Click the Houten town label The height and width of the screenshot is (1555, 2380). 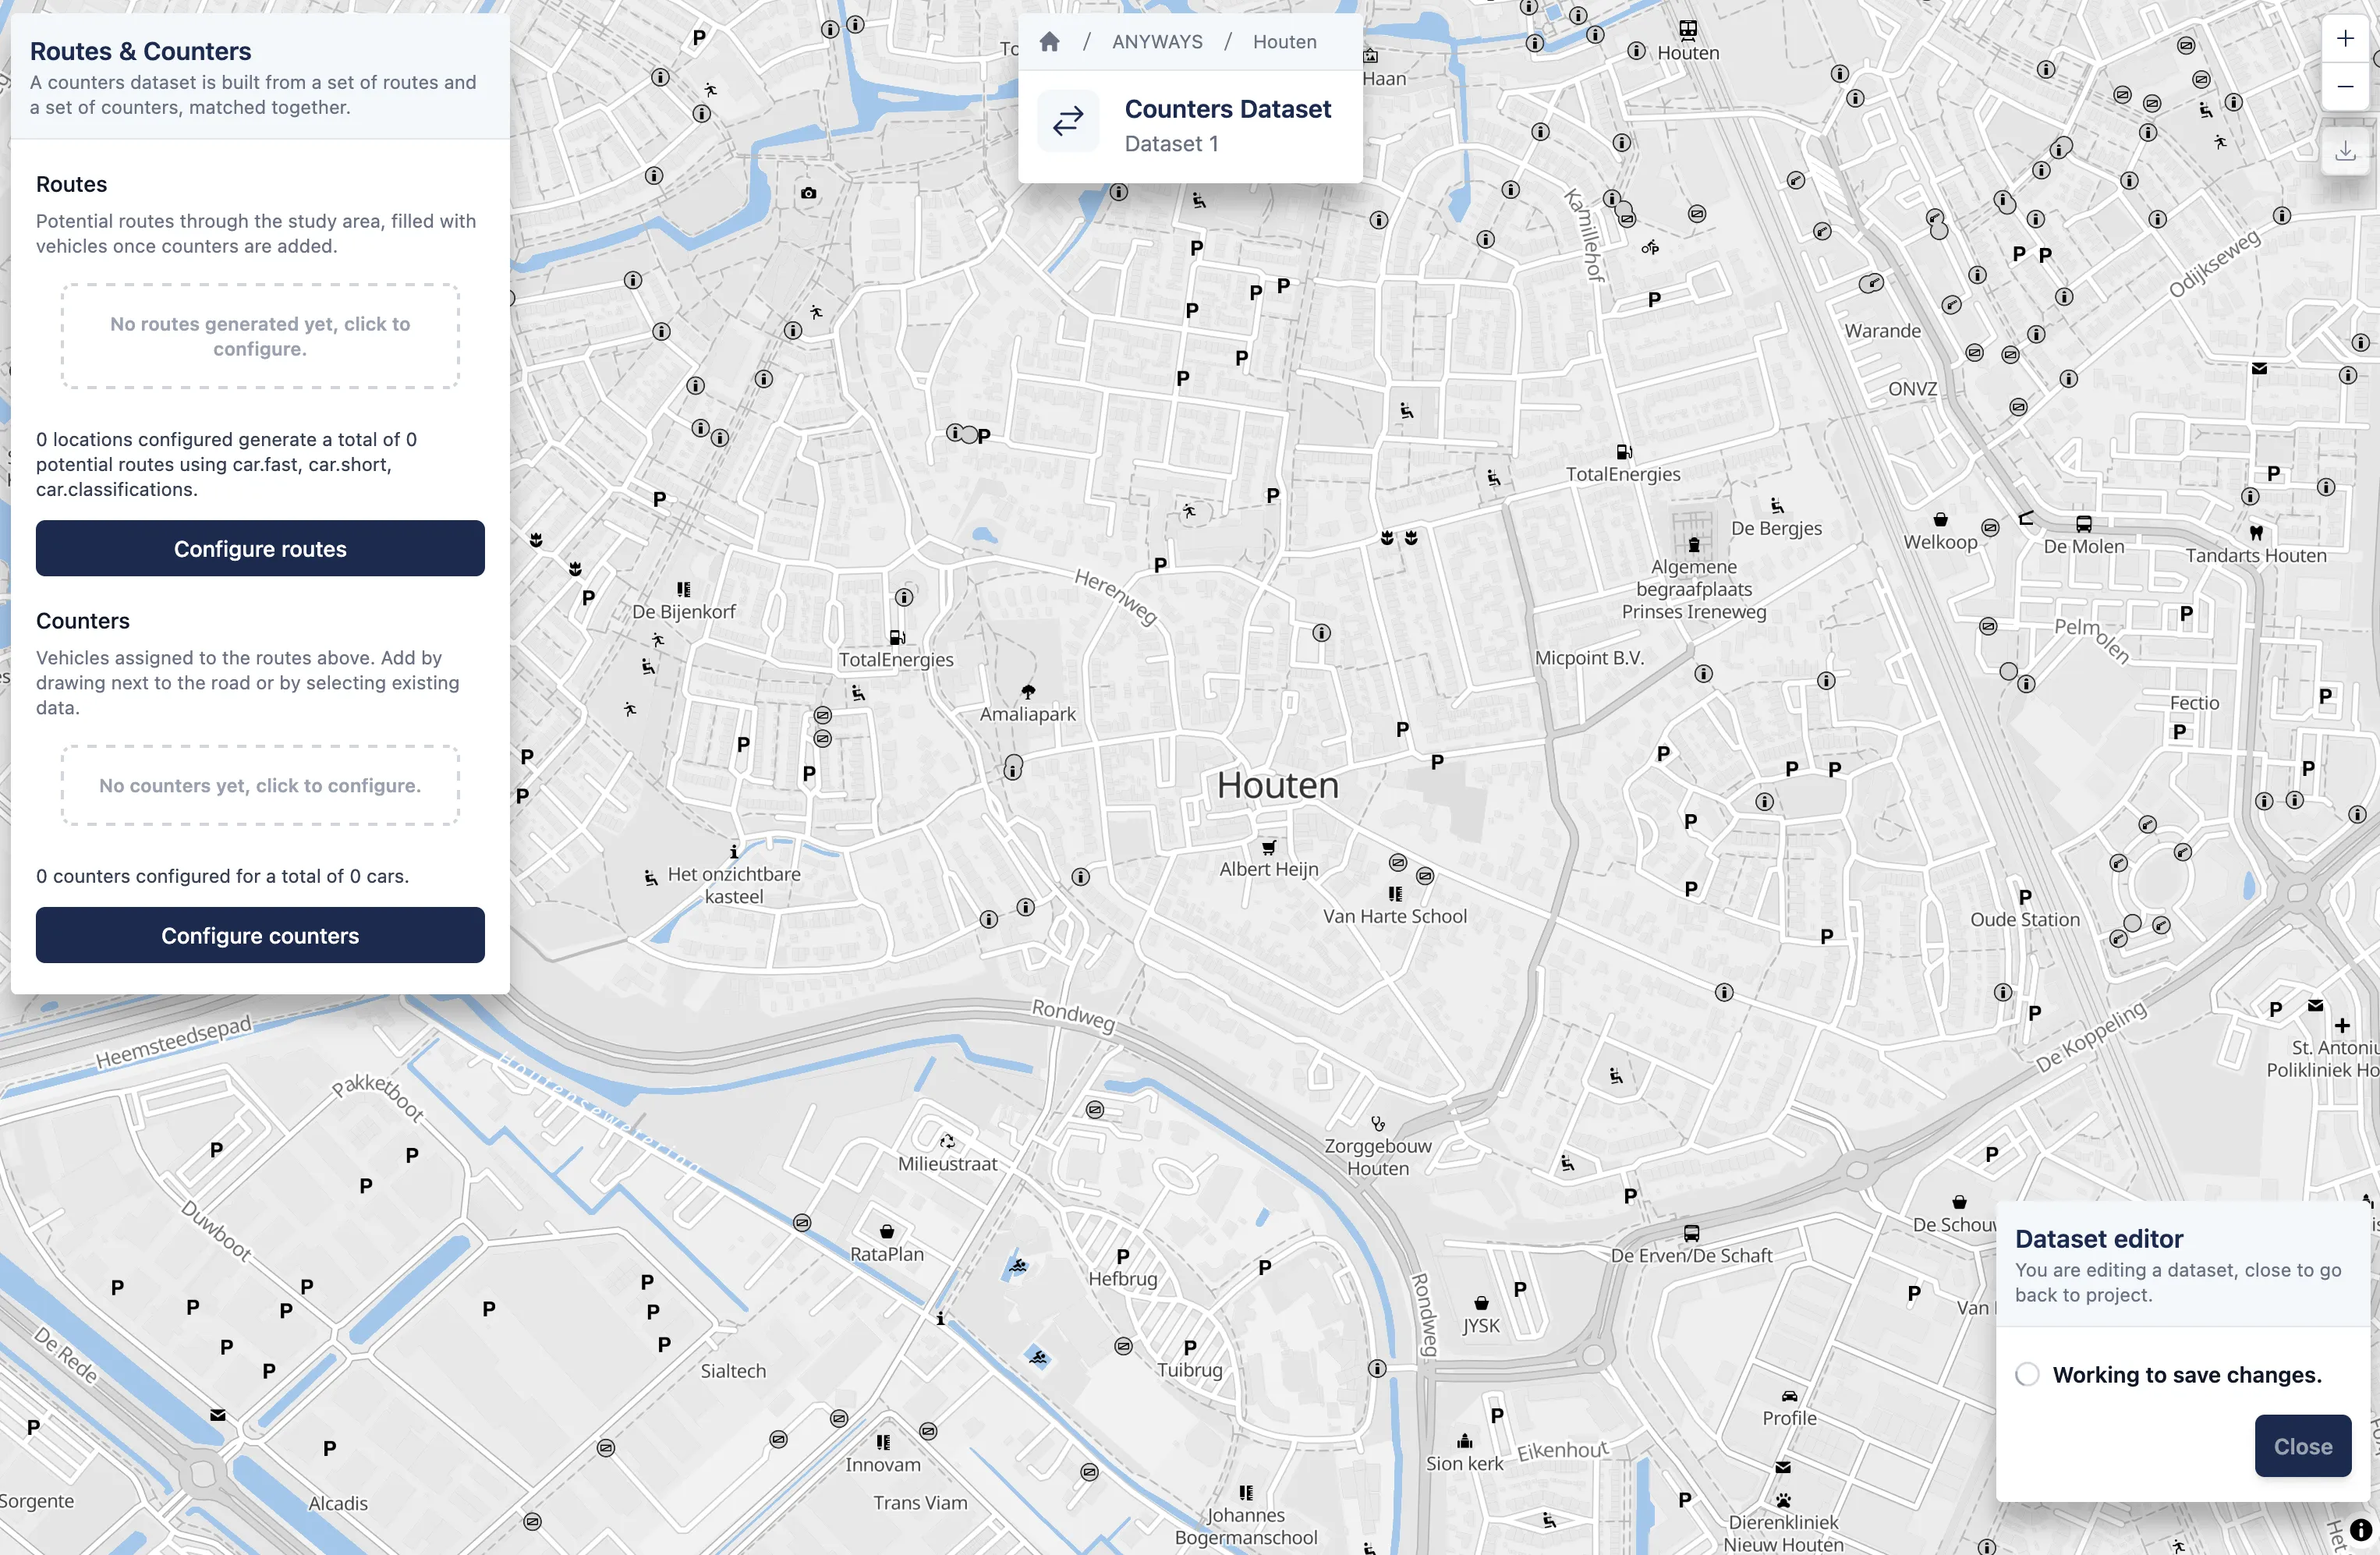tap(1277, 785)
